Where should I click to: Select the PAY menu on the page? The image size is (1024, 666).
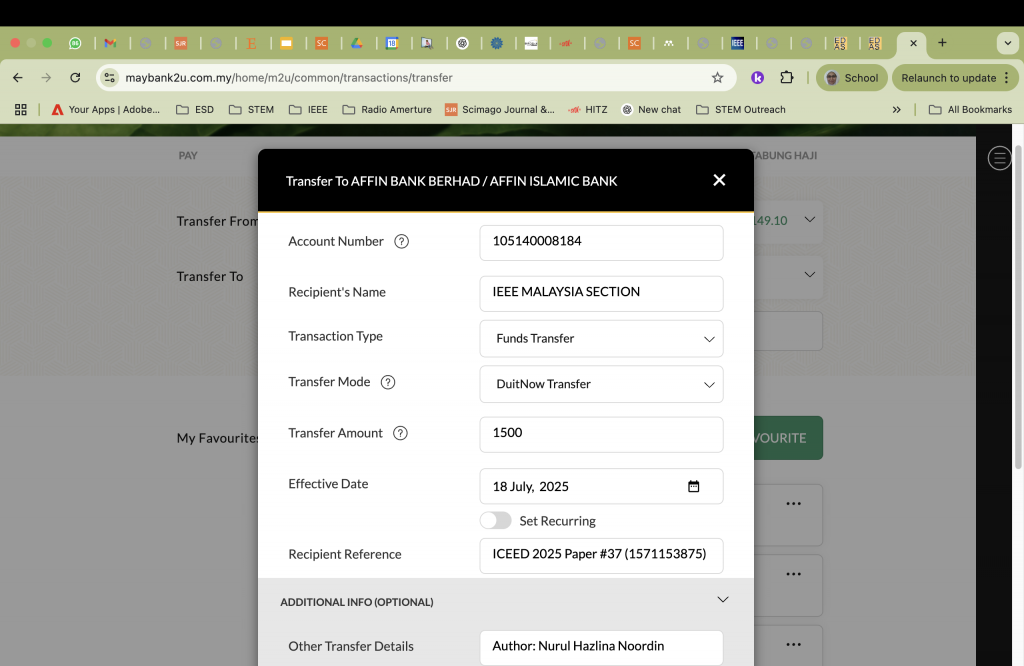click(188, 155)
